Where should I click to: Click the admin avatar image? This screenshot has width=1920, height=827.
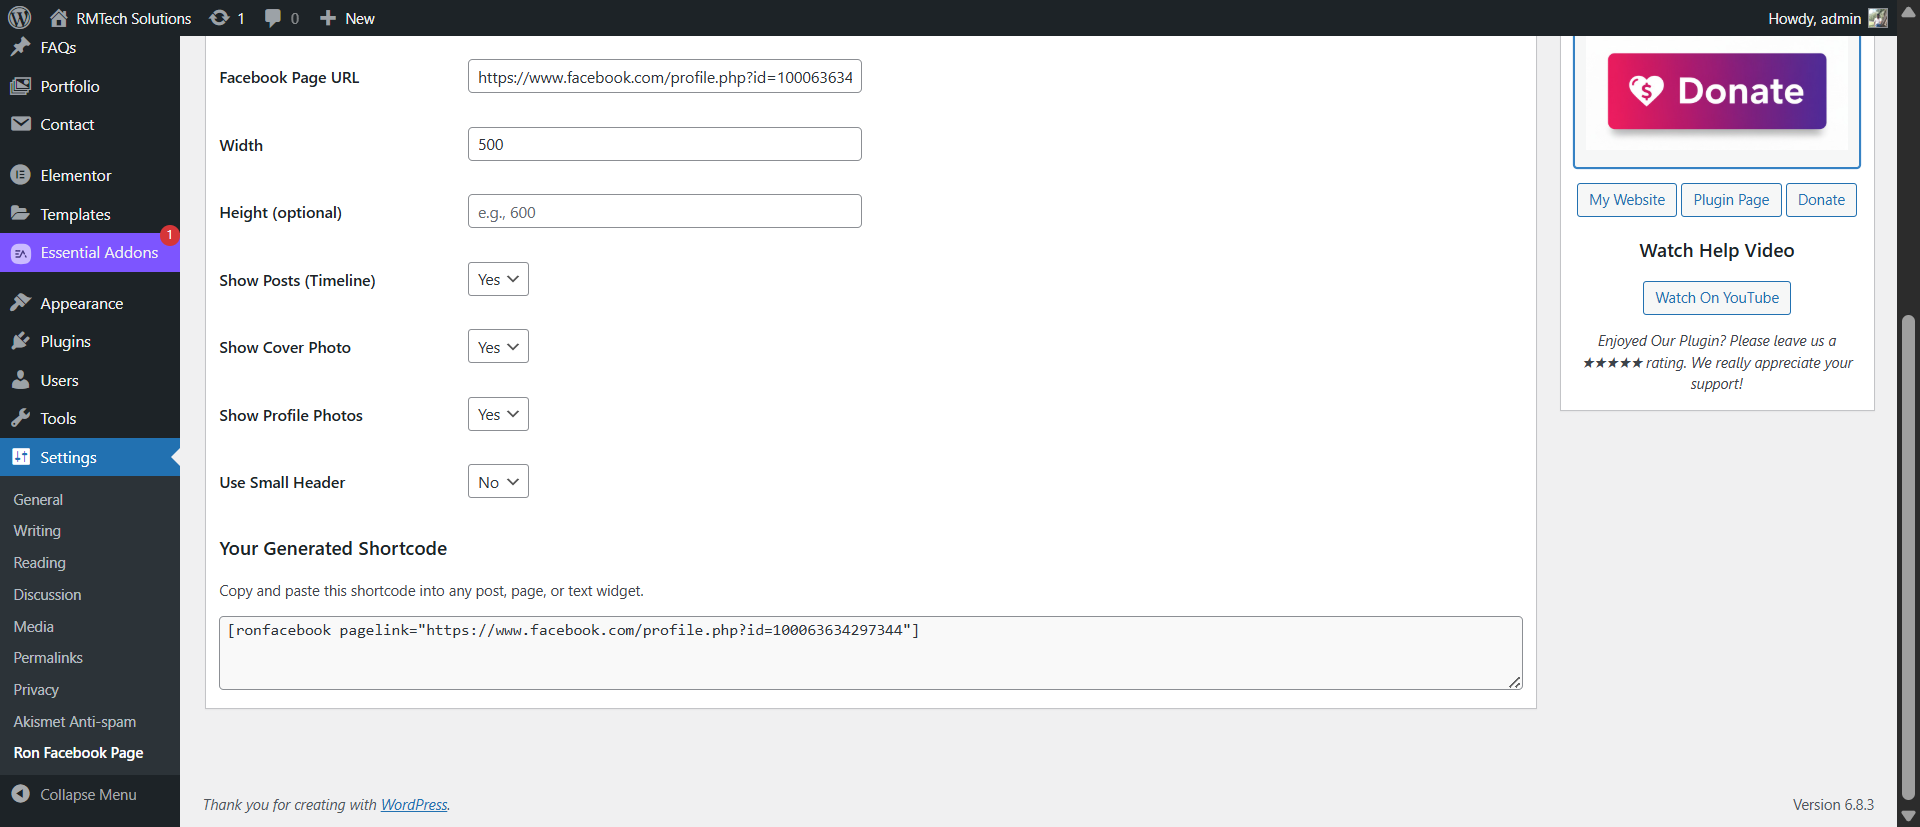(1877, 18)
